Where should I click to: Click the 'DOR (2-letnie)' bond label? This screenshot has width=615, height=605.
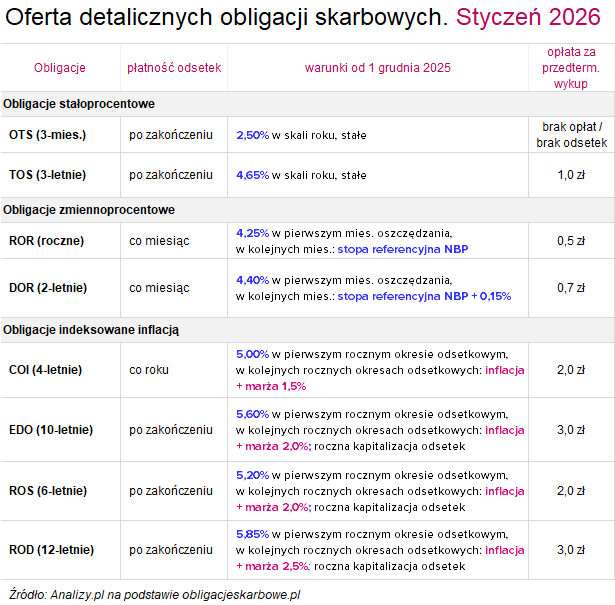48,288
